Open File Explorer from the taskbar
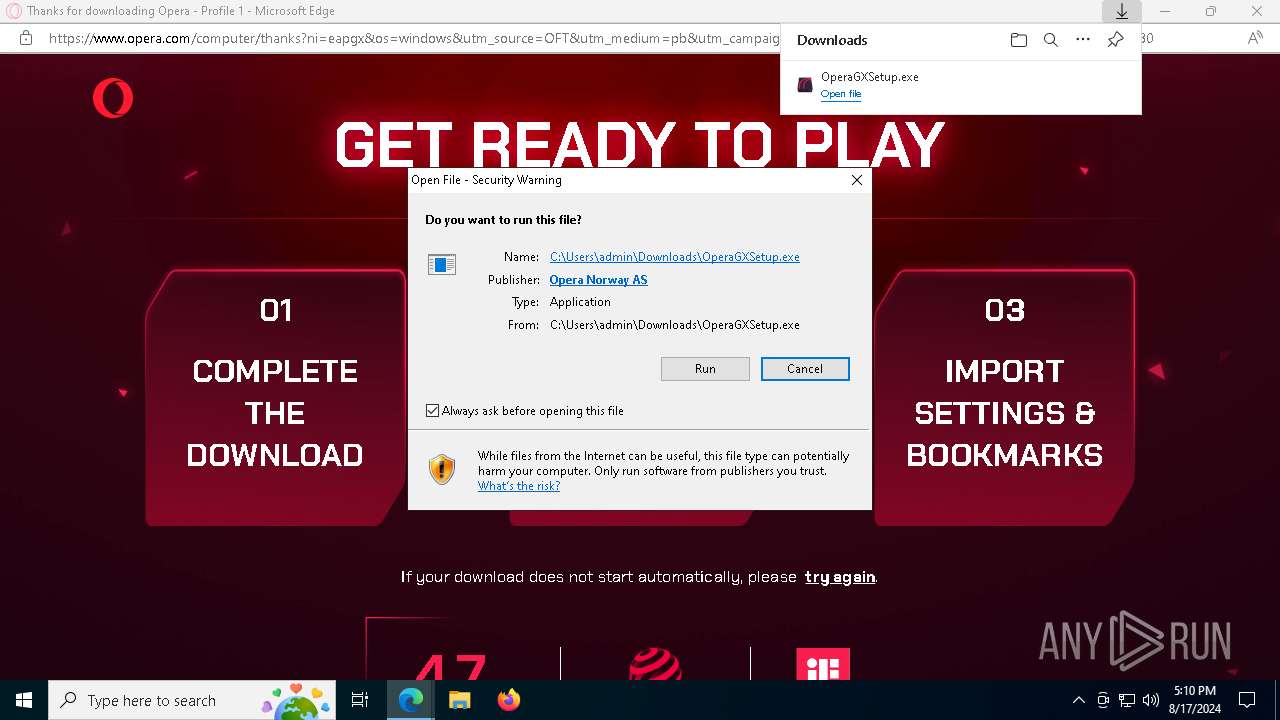 click(459, 700)
